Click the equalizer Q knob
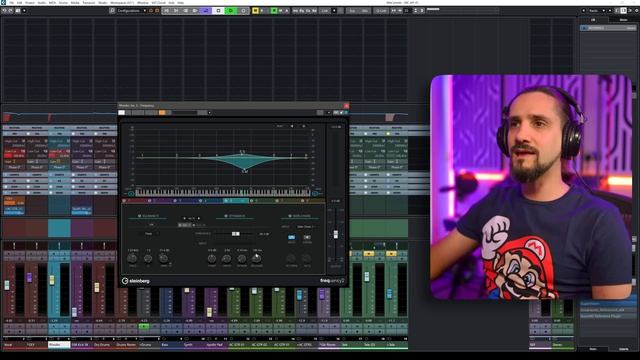The image size is (640, 360). [x=148, y=258]
